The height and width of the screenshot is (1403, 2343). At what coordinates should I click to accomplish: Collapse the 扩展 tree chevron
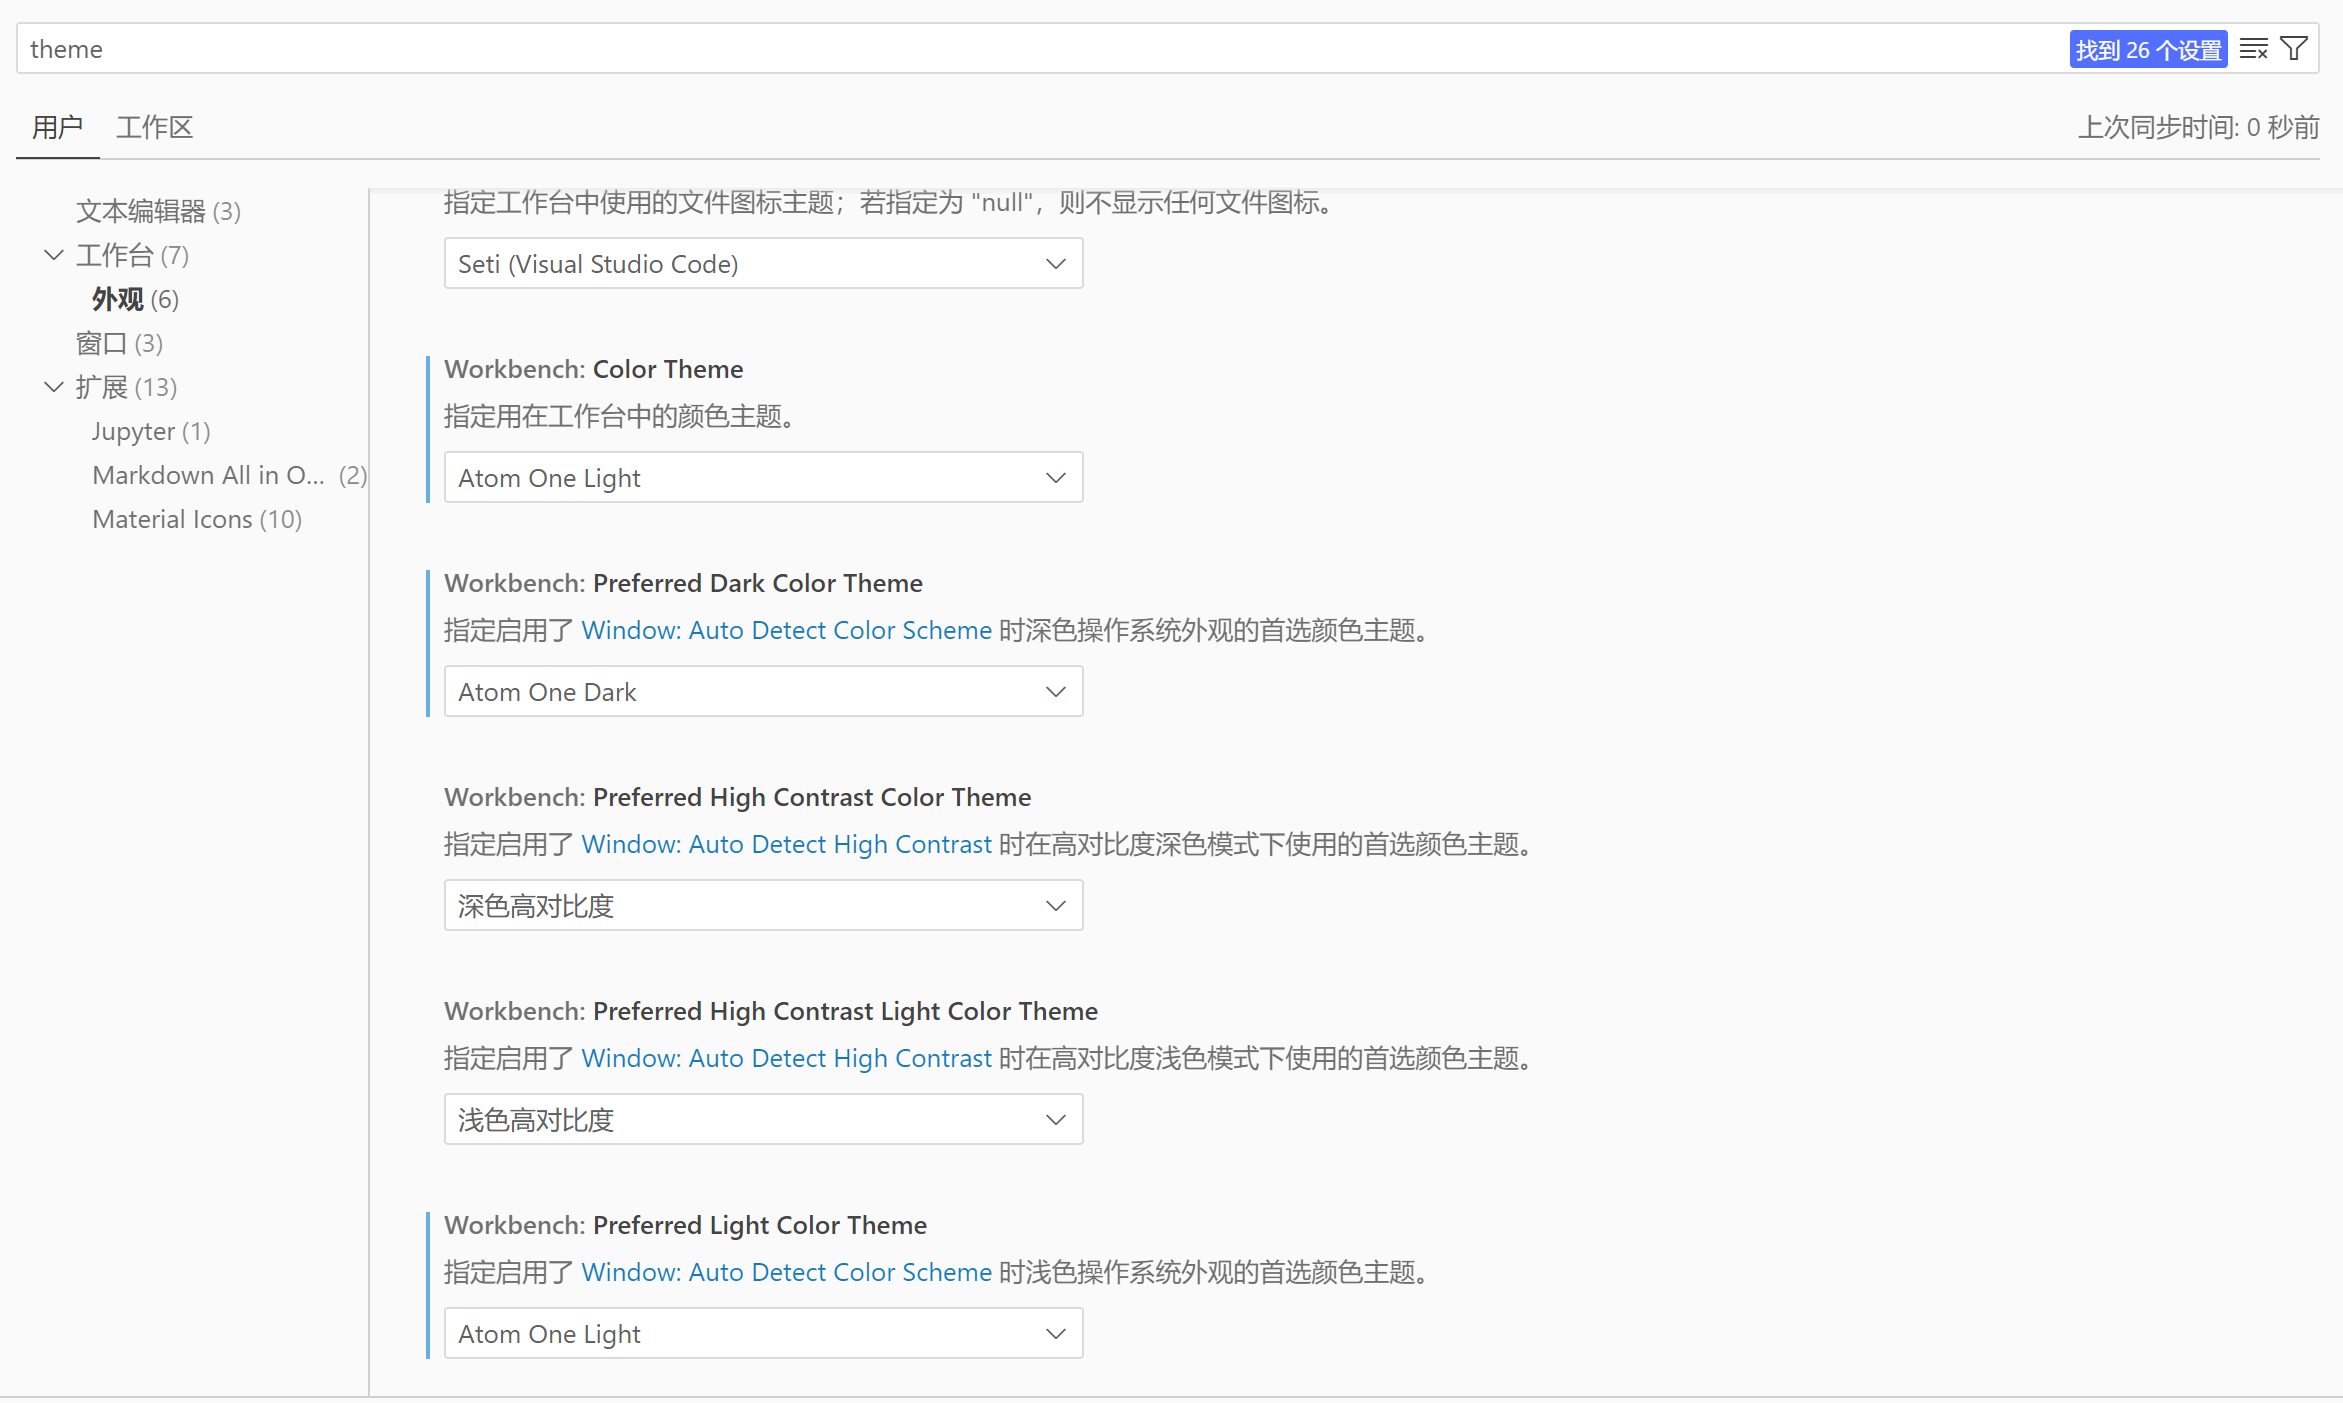pyautogui.click(x=54, y=387)
